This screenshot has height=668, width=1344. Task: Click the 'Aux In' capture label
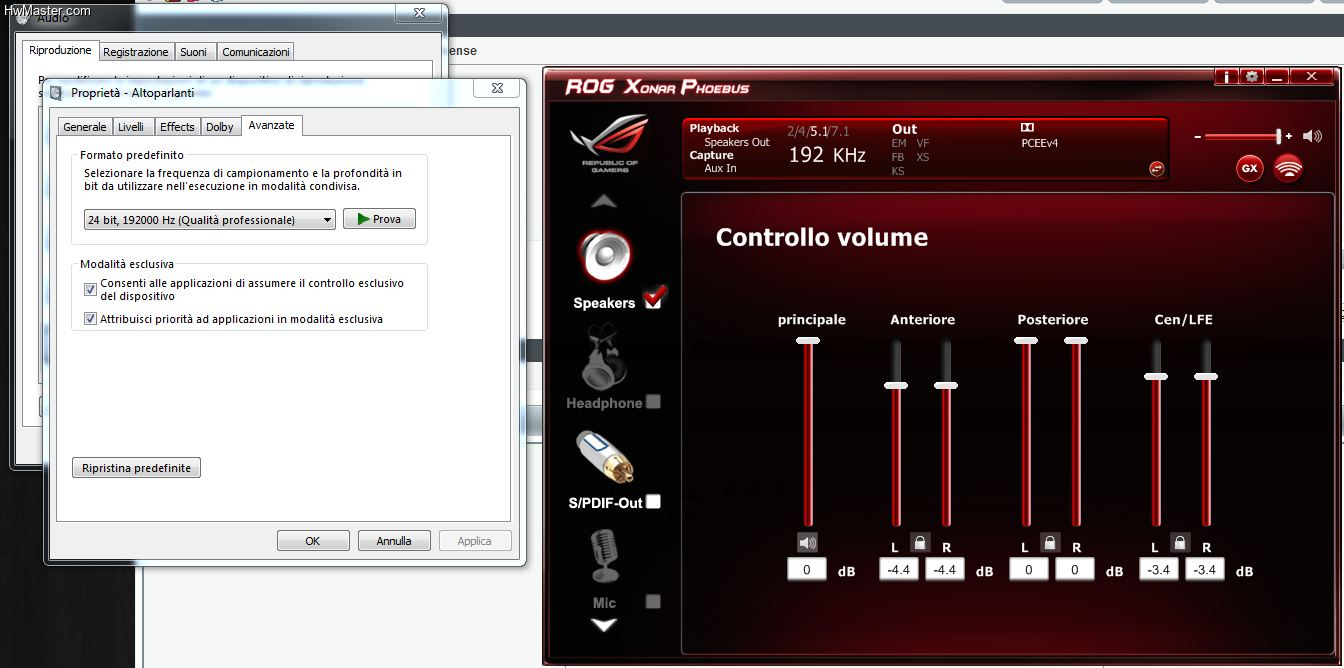pos(720,168)
